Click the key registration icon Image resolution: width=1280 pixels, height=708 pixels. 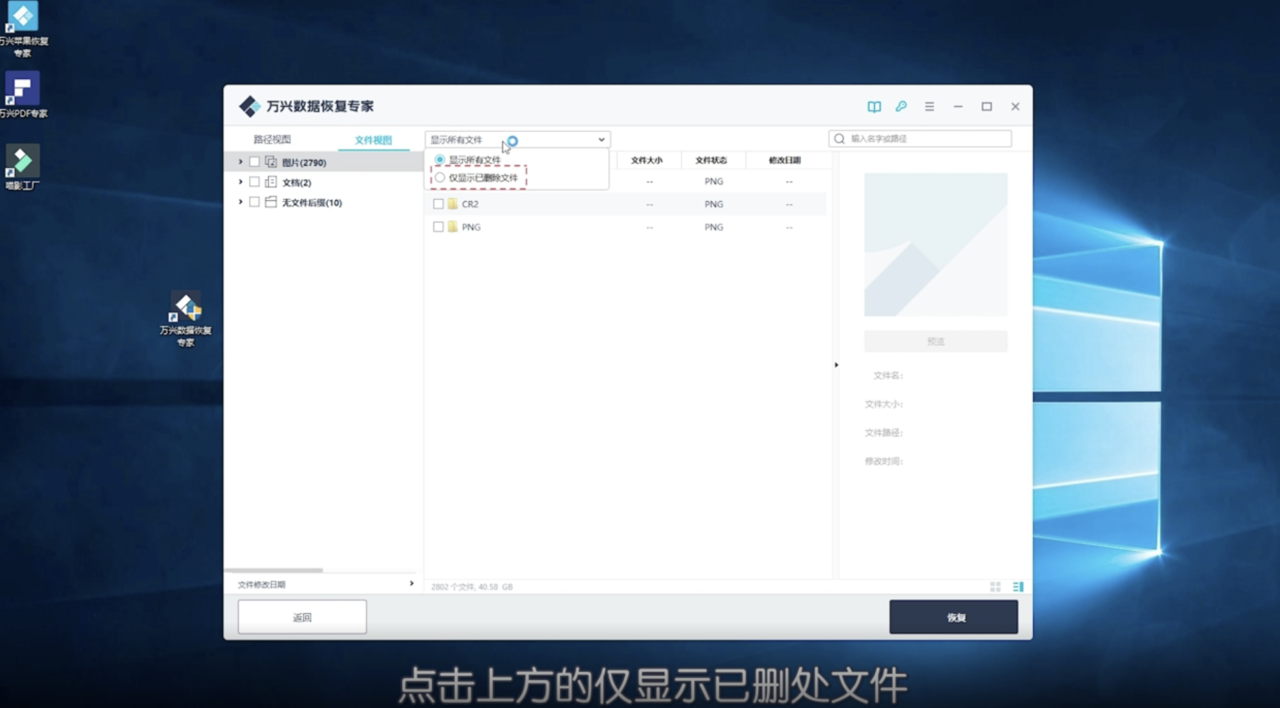coord(901,107)
